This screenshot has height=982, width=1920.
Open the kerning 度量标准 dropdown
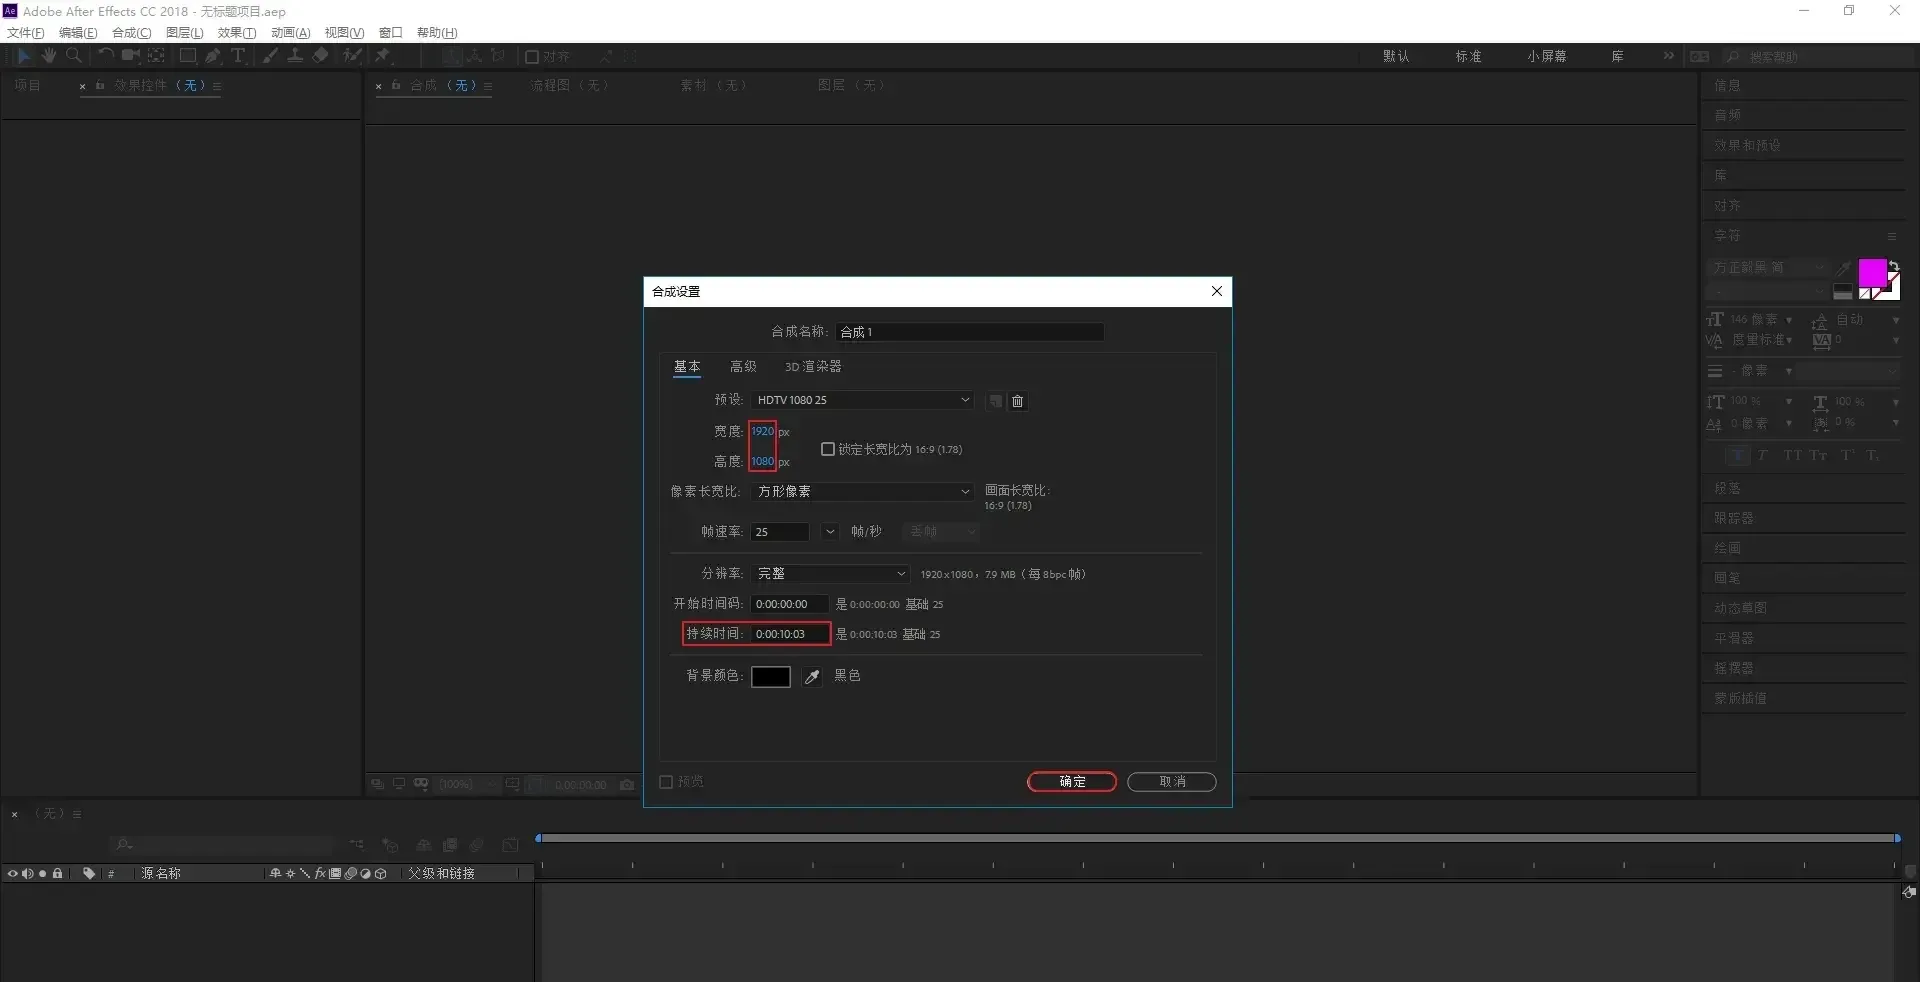point(1789,341)
